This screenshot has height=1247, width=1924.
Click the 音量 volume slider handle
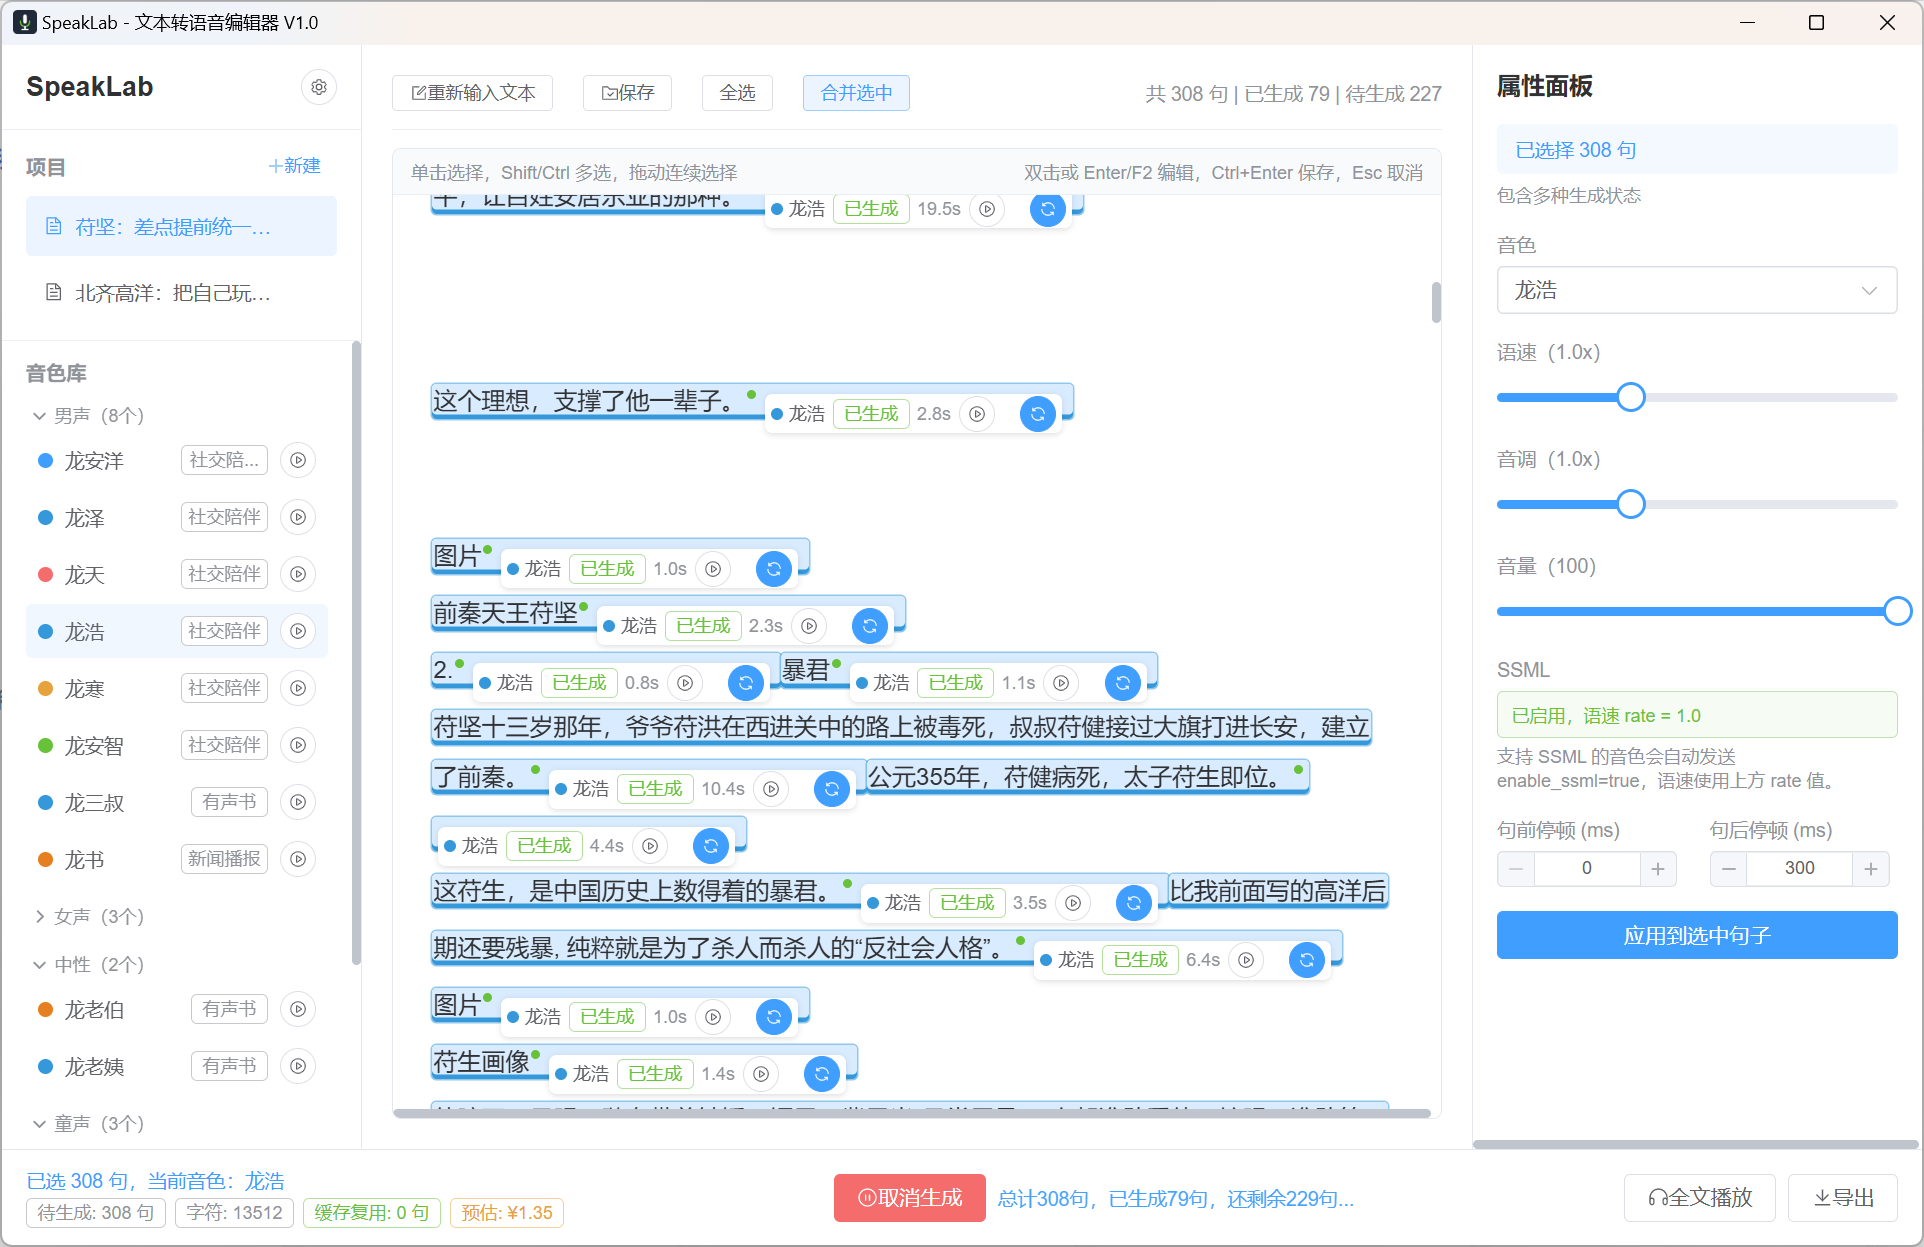tap(1897, 611)
